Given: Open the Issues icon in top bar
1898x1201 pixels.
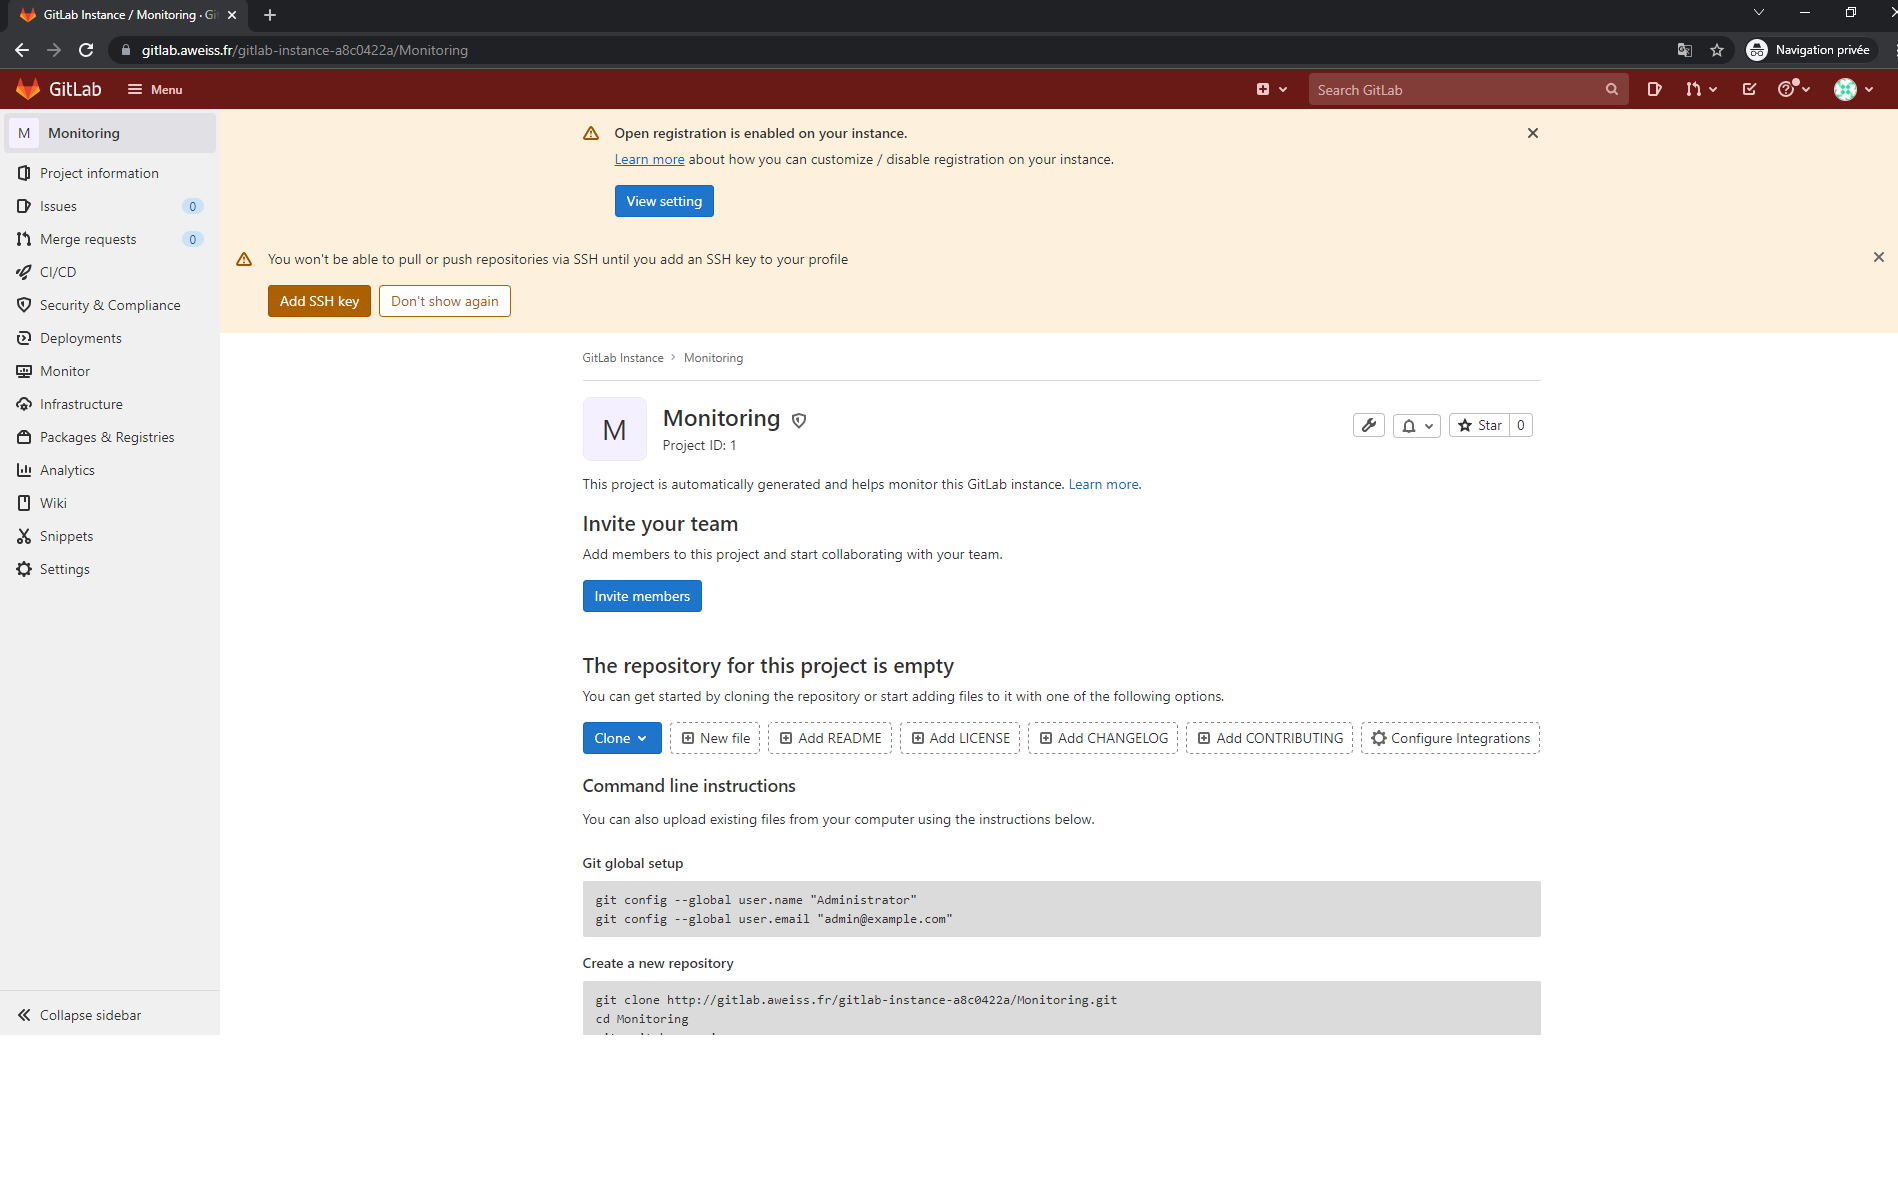Looking at the screenshot, I should (1655, 89).
